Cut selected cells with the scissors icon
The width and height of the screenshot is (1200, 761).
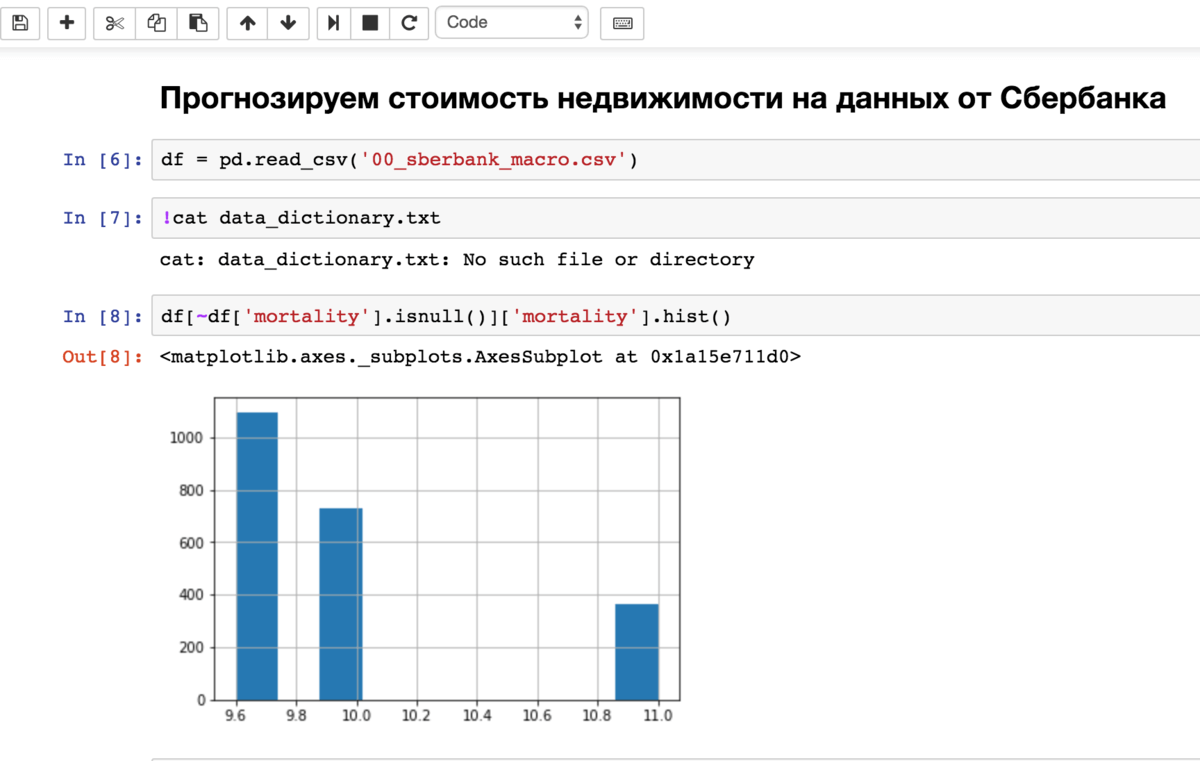[115, 22]
